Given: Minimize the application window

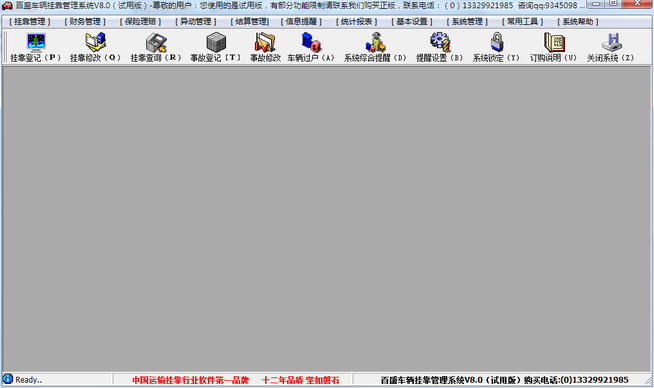Looking at the screenshot, I should pos(595,4).
